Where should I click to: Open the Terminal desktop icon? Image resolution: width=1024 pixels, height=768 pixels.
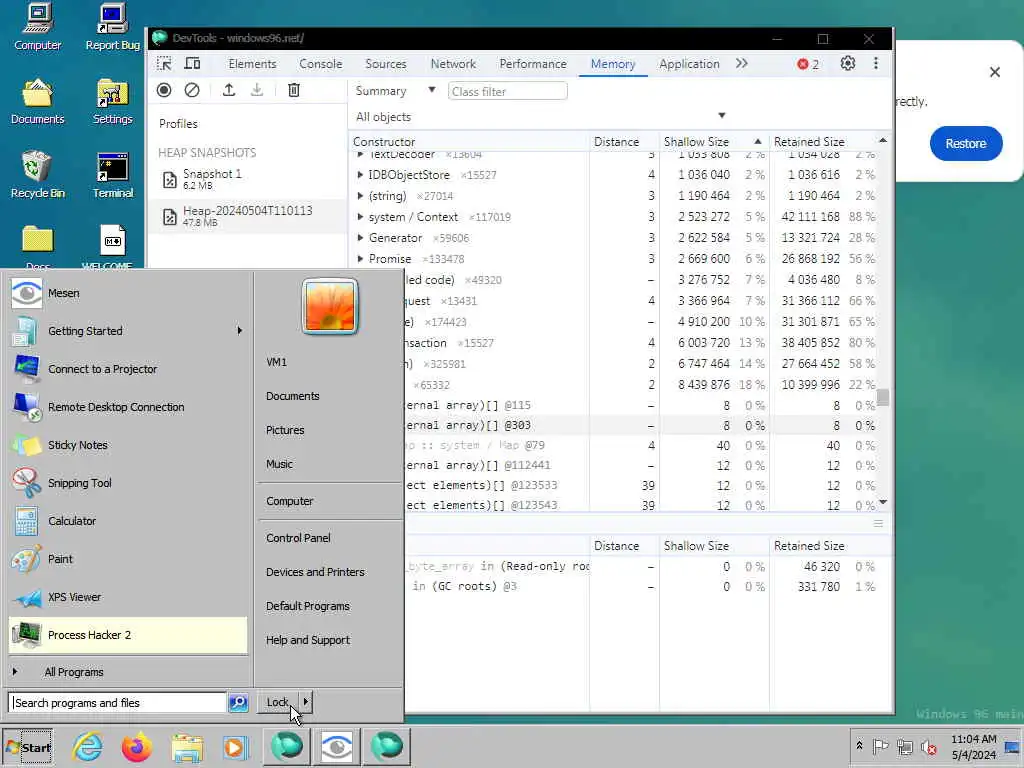(112, 174)
